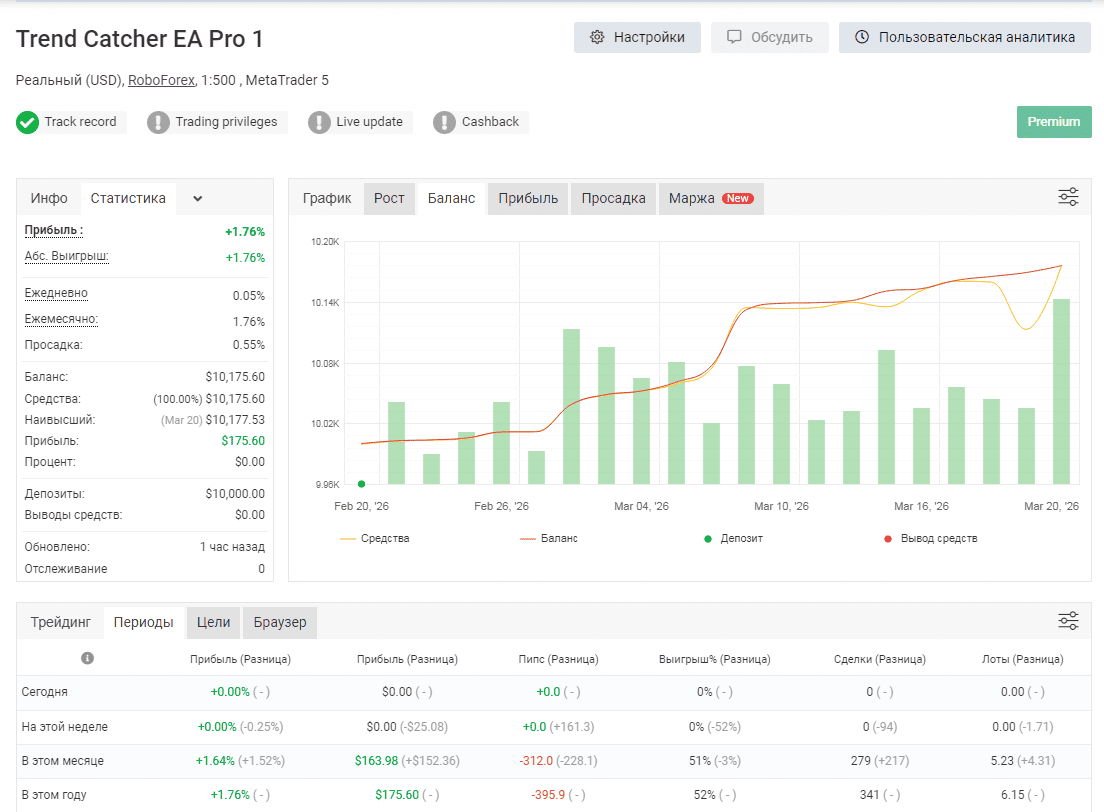The width and height of the screenshot is (1104, 812).
Task: Click the Live update label
Action: (x=370, y=122)
